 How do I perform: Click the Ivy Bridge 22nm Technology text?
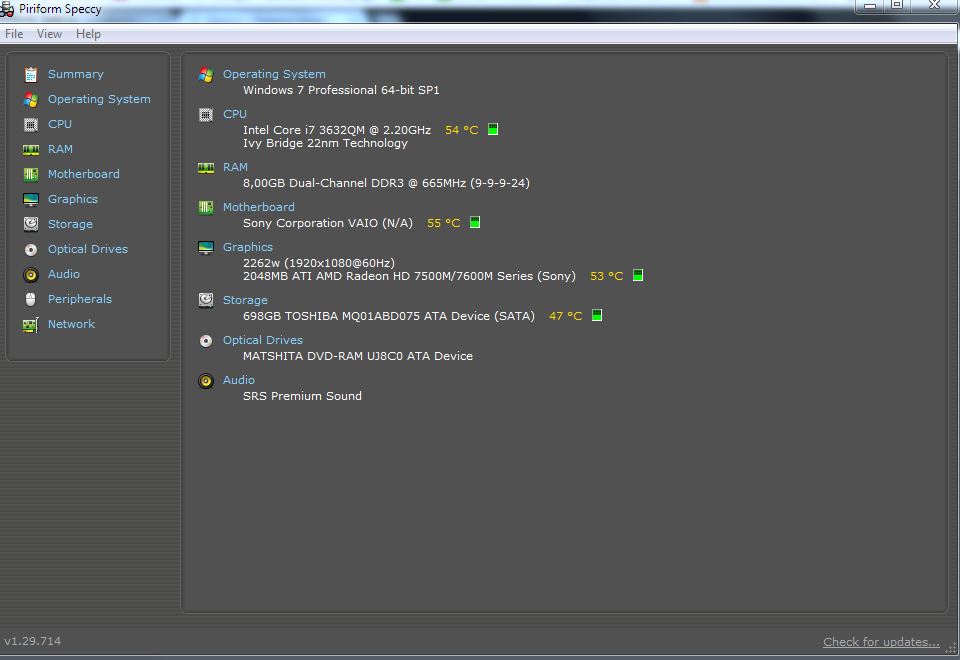tap(325, 143)
